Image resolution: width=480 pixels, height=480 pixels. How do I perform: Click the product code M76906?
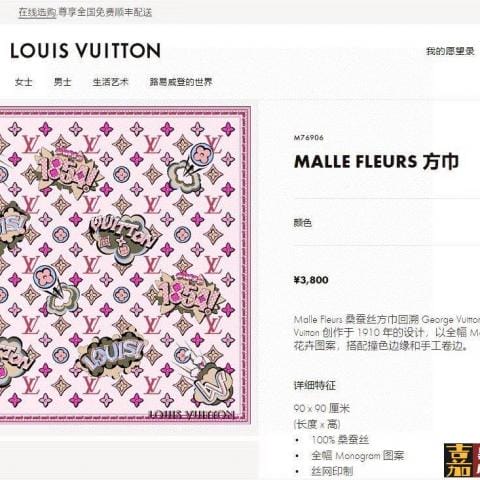click(x=308, y=137)
